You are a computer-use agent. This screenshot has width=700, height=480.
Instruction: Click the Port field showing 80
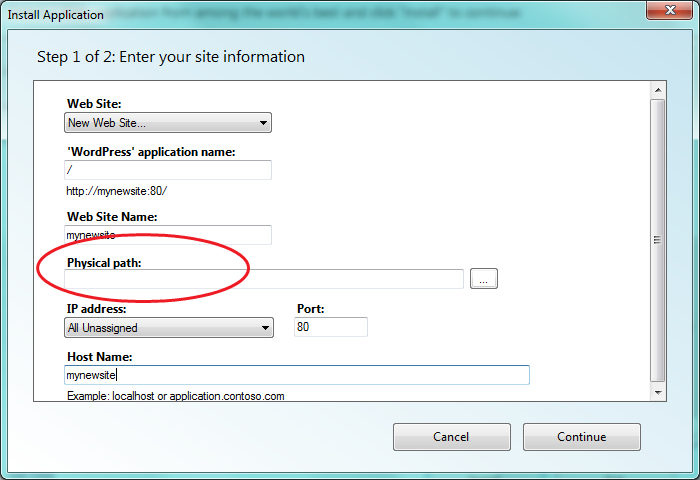point(331,327)
